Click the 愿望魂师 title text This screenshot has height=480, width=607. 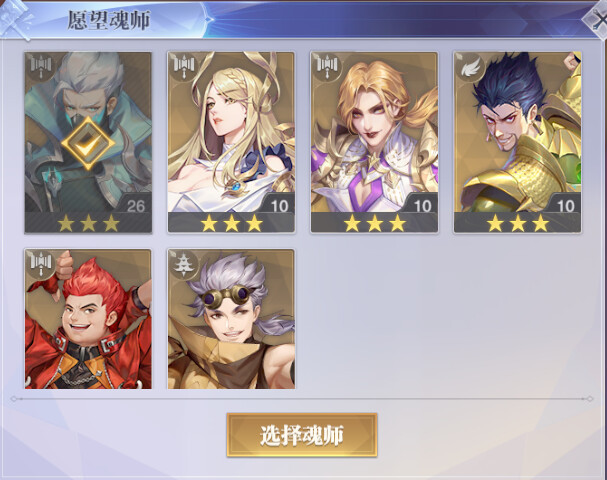[x=109, y=20]
